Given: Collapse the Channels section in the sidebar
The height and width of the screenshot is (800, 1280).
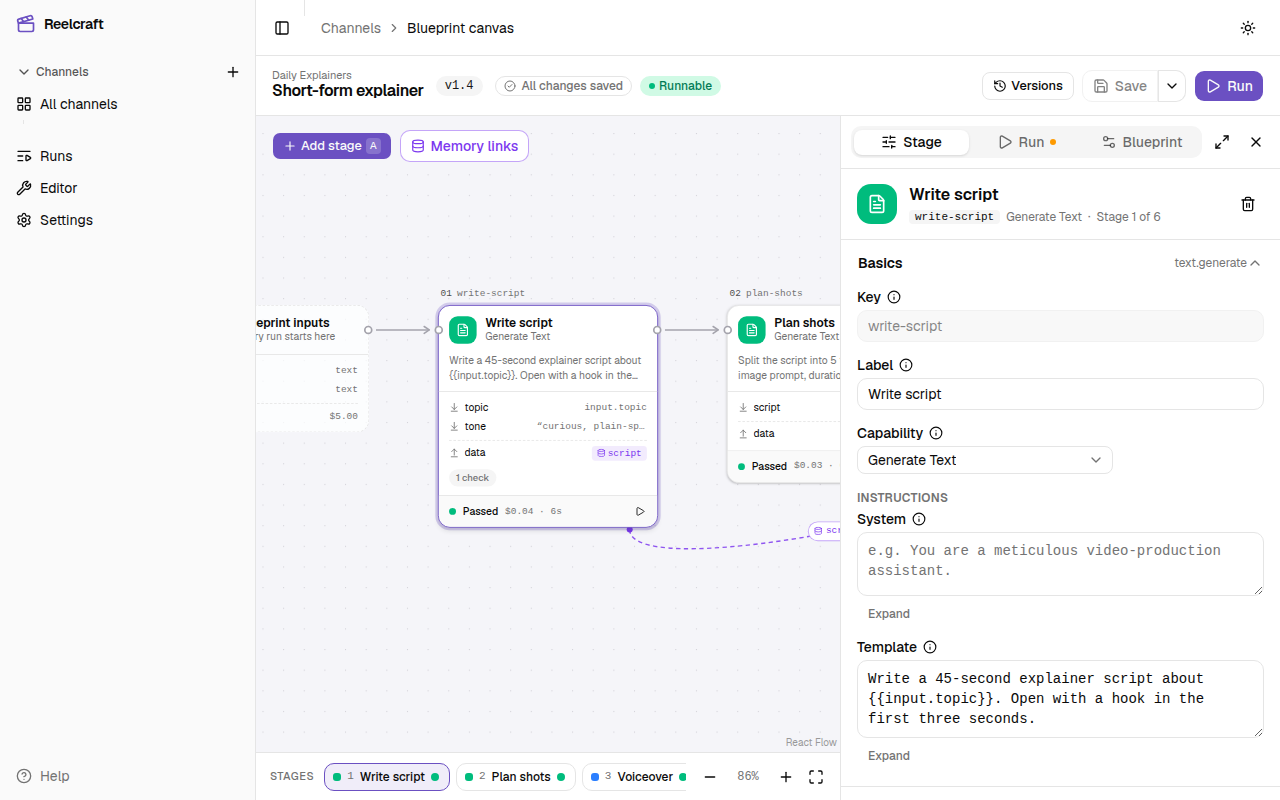Looking at the screenshot, I should click(x=24, y=72).
